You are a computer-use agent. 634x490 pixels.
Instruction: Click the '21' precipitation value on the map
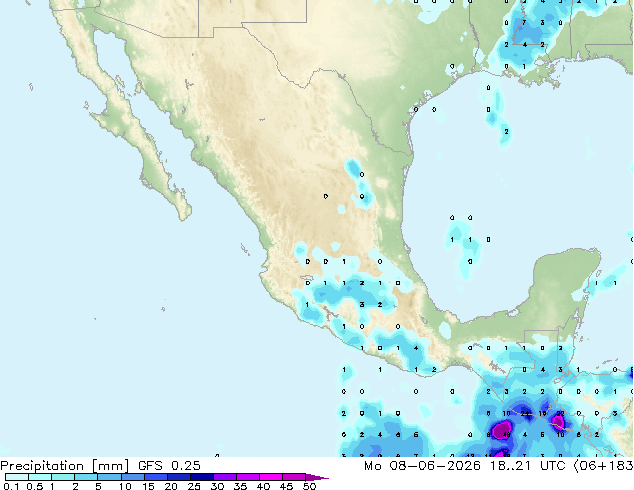(x=525, y=413)
